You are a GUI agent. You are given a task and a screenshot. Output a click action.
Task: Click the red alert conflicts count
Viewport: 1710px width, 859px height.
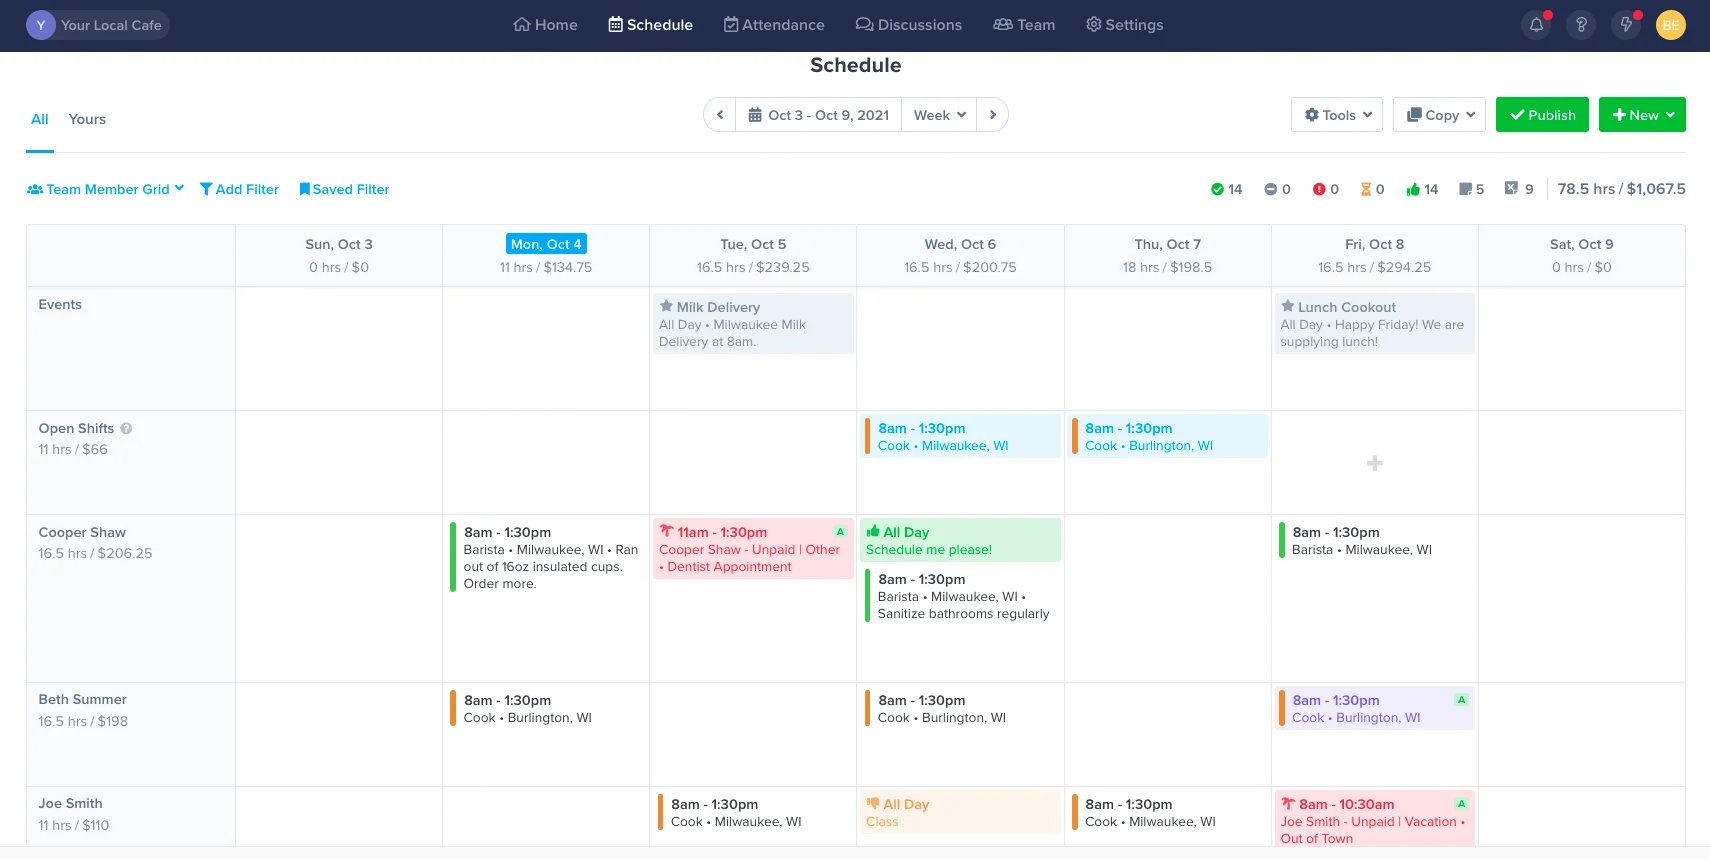[1320, 189]
